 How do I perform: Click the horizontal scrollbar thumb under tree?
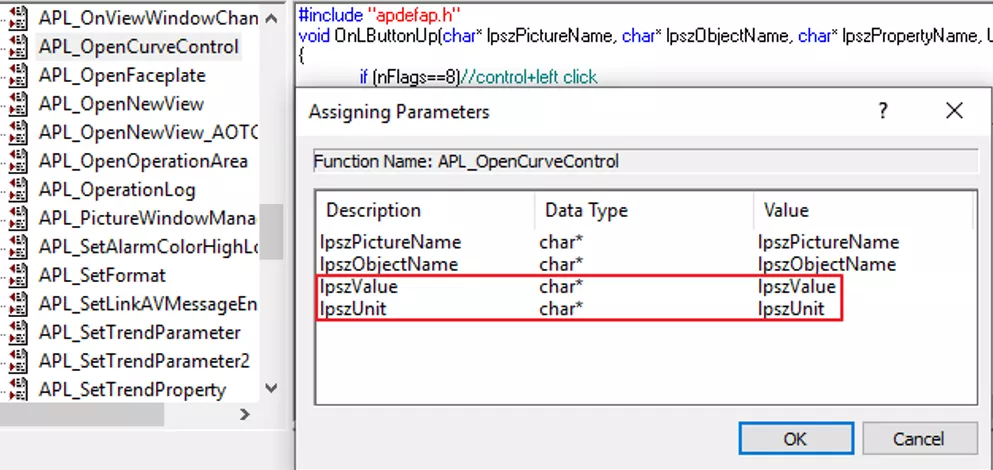(x=82, y=415)
